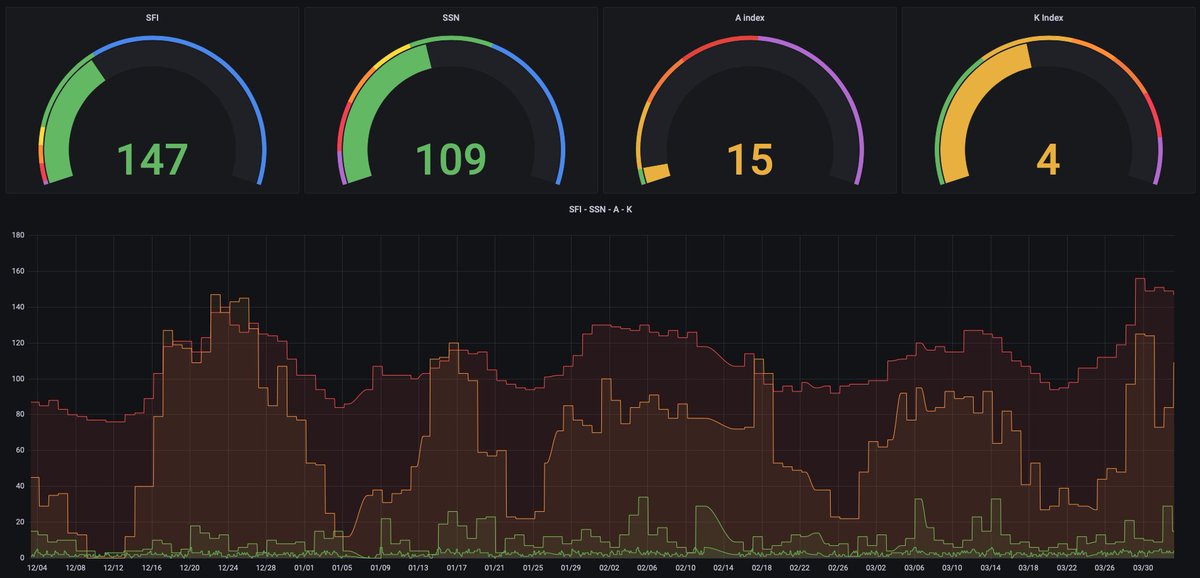
Task: Open the 'SFI - SSN - A - K' graph title menu
Action: point(600,209)
